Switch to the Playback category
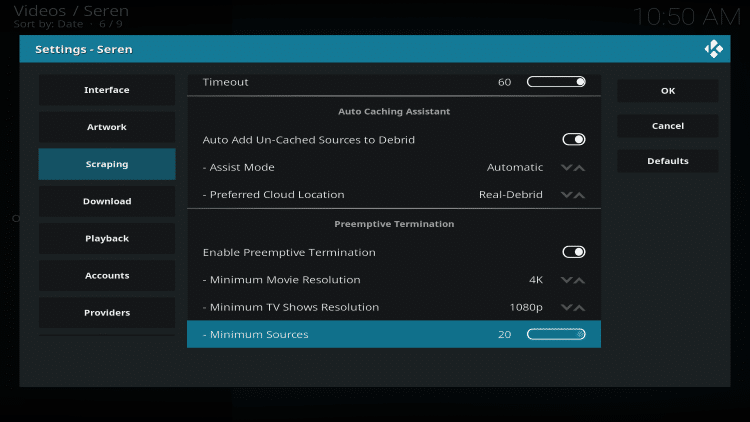The width and height of the screenshot is (750, 422). (x=107, y=238)
